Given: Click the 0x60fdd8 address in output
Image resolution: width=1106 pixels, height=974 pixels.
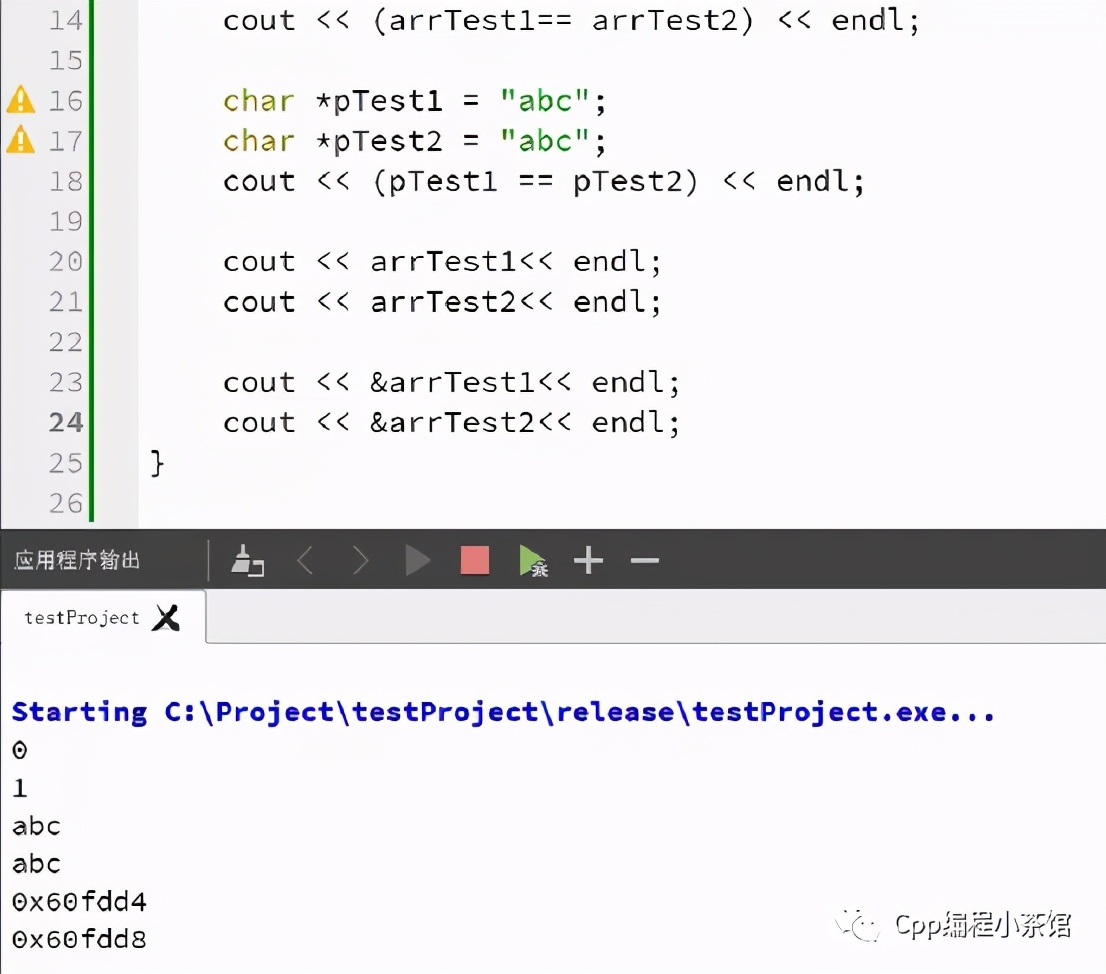Looking at the screenshot, I should point(79,939).
